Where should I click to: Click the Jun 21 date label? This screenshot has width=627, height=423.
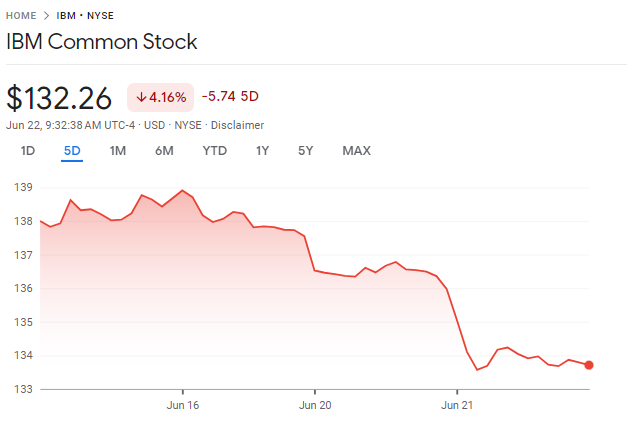457,405
